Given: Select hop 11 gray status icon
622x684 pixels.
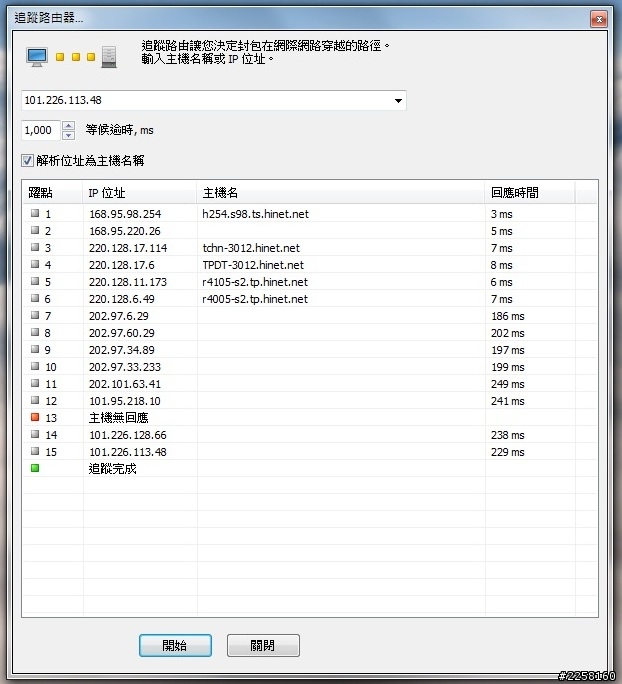Looking at the screenshot, I should tap(35, 383).
